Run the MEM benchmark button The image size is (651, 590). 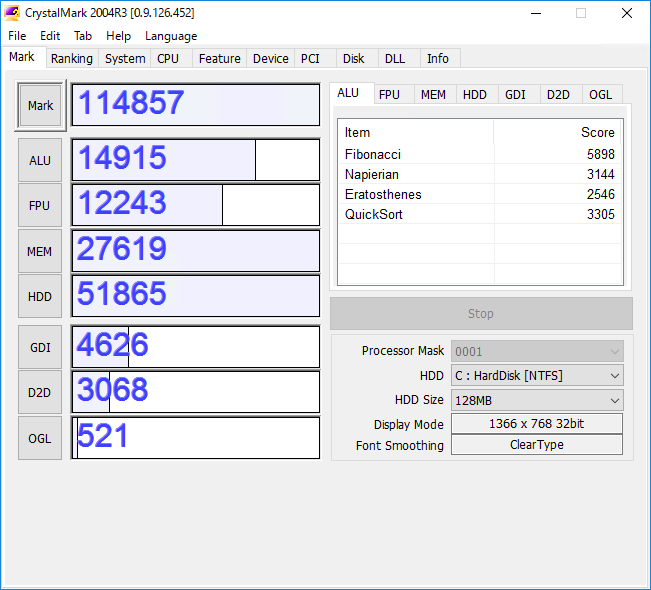pyautogui.click(x=40, y=251)
